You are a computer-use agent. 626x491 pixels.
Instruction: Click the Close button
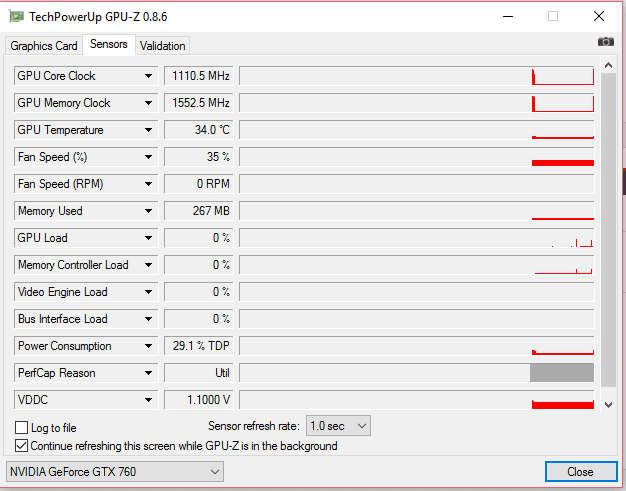coord(581,472)
